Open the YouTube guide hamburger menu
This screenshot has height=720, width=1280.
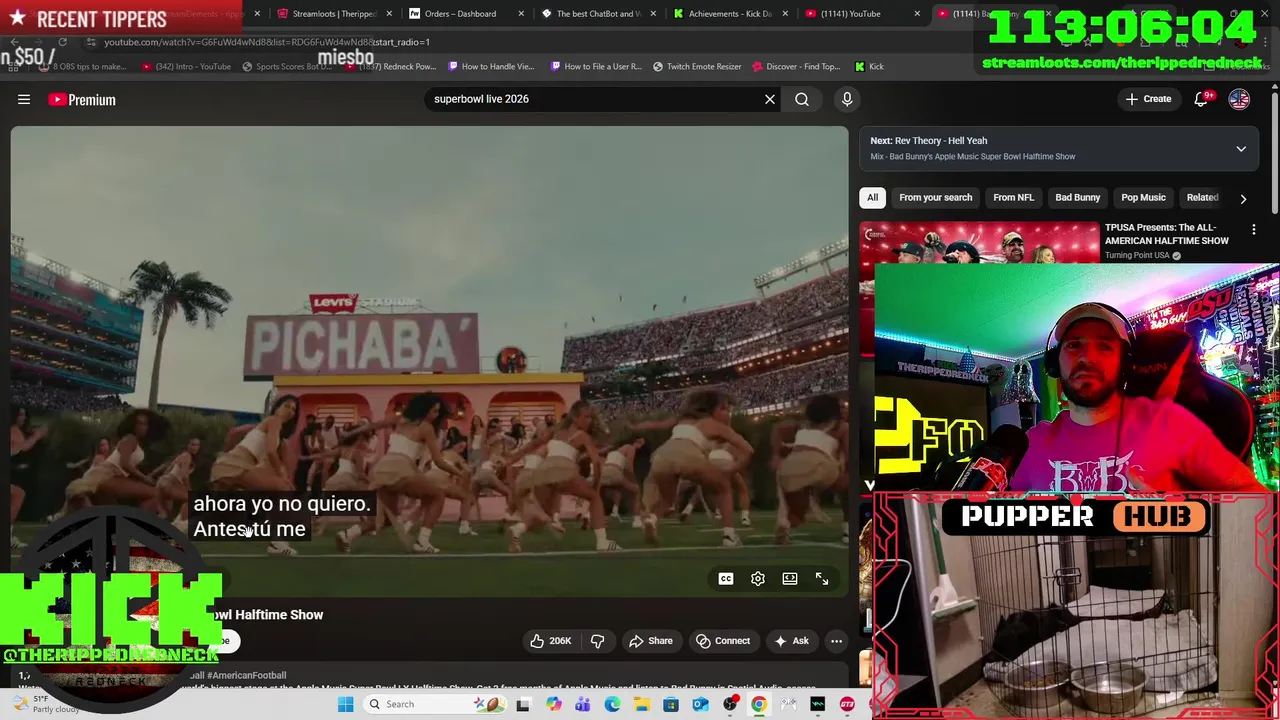click(24, 99)
